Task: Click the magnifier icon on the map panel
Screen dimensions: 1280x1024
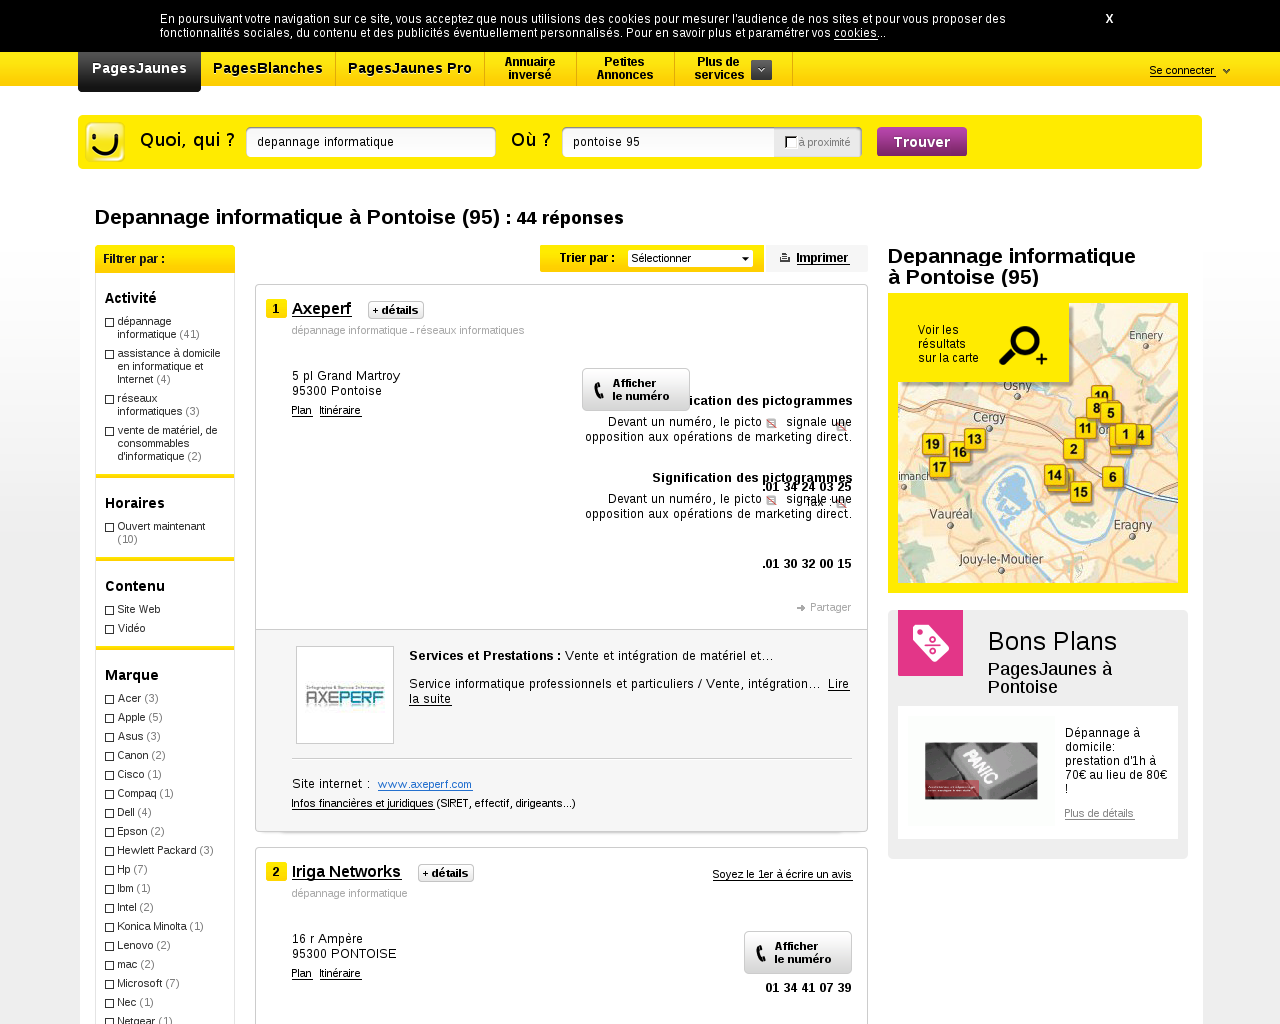Action: click(1022, 346)
